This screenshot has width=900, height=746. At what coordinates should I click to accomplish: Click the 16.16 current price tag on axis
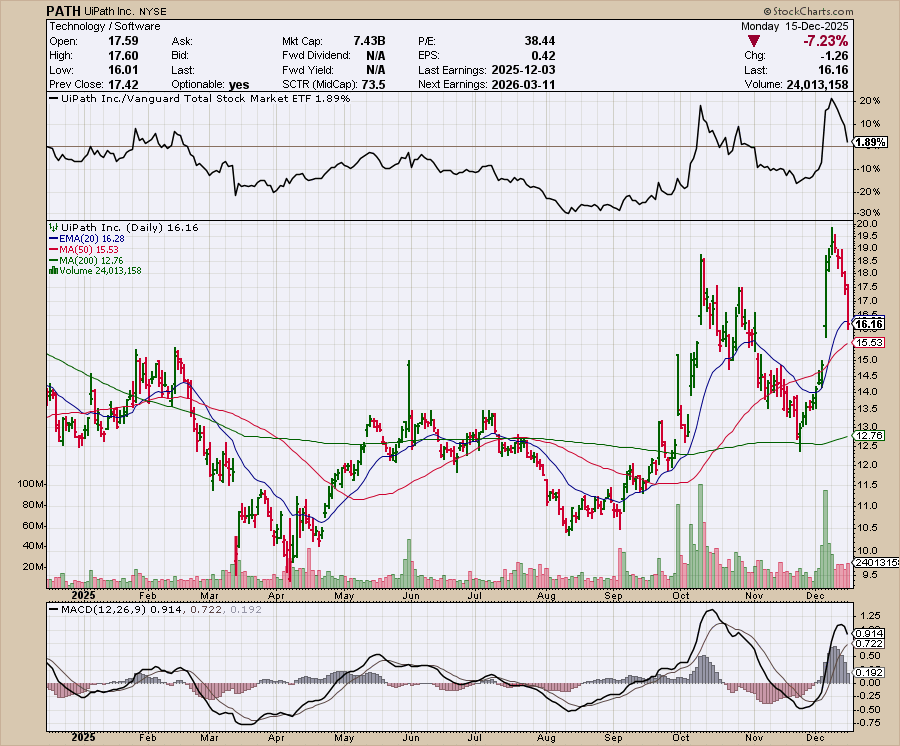tap(869, 325)
